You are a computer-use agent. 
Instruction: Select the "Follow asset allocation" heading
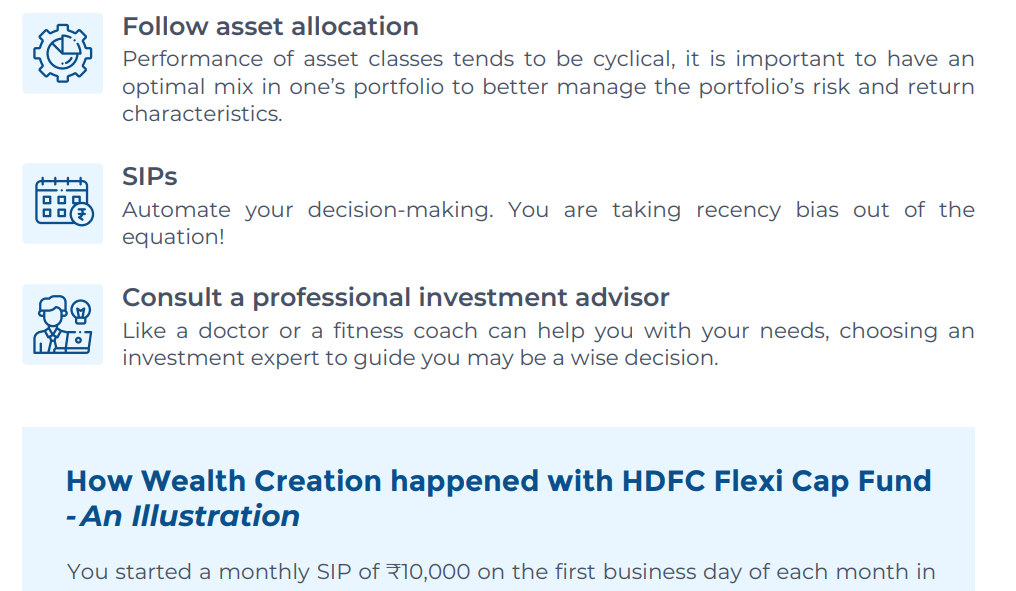pyautogui.click(x=270, y=26)
